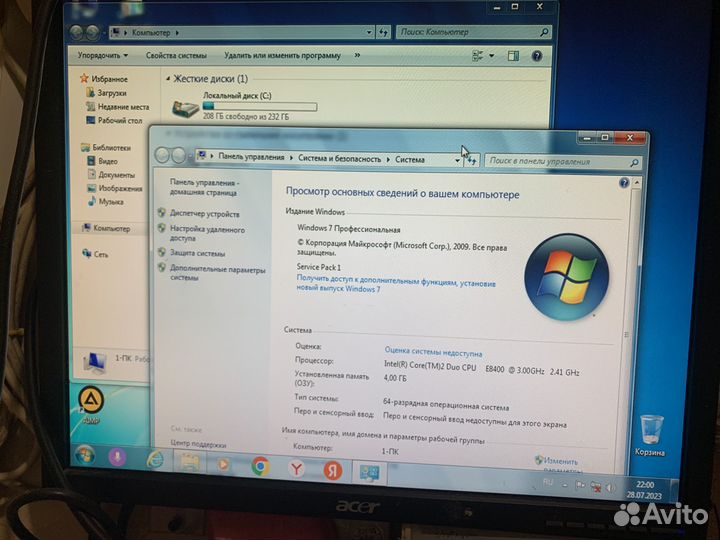Click the network tray icon with red cross

pos(596,487)
